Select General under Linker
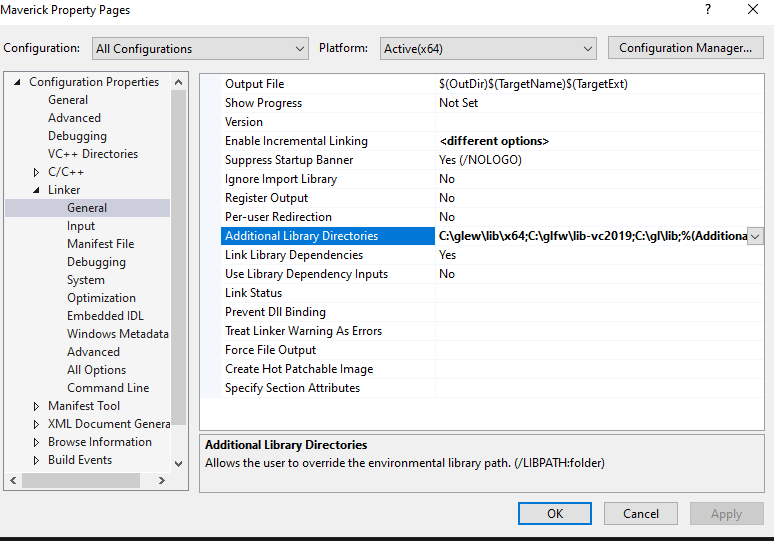Viewport: 774px width, 541px height. 87,208
